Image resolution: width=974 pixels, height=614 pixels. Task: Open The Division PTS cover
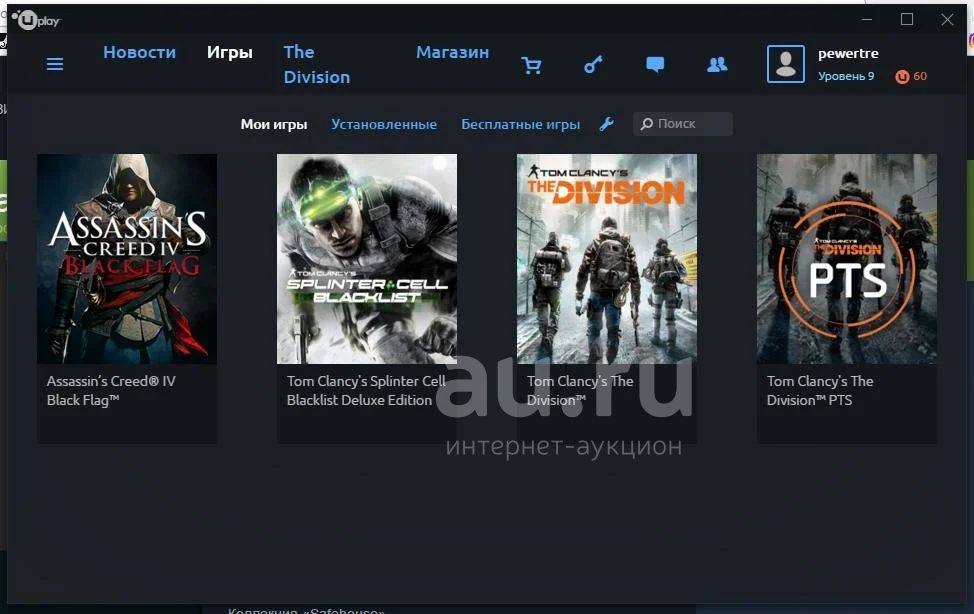coord(847,259)
